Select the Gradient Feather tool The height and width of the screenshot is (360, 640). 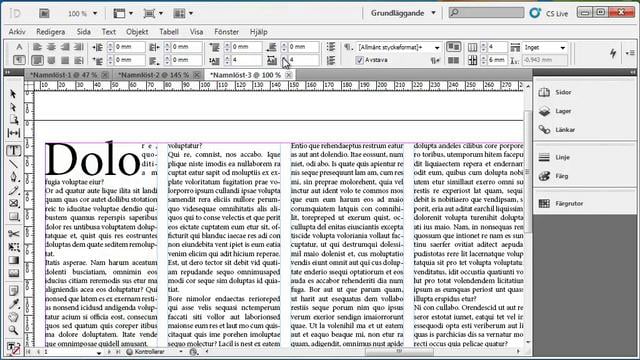[x=13, y=273]
